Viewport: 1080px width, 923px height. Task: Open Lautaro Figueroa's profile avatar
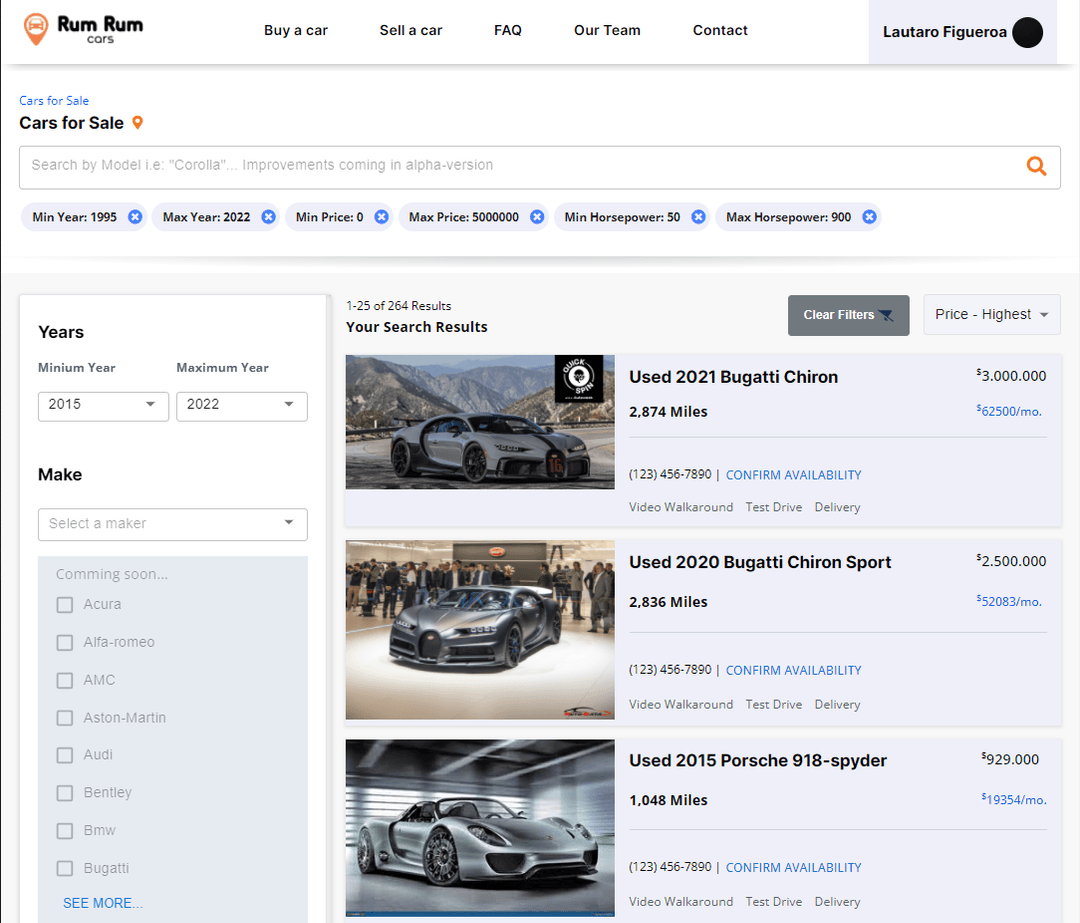point(1027,32)
